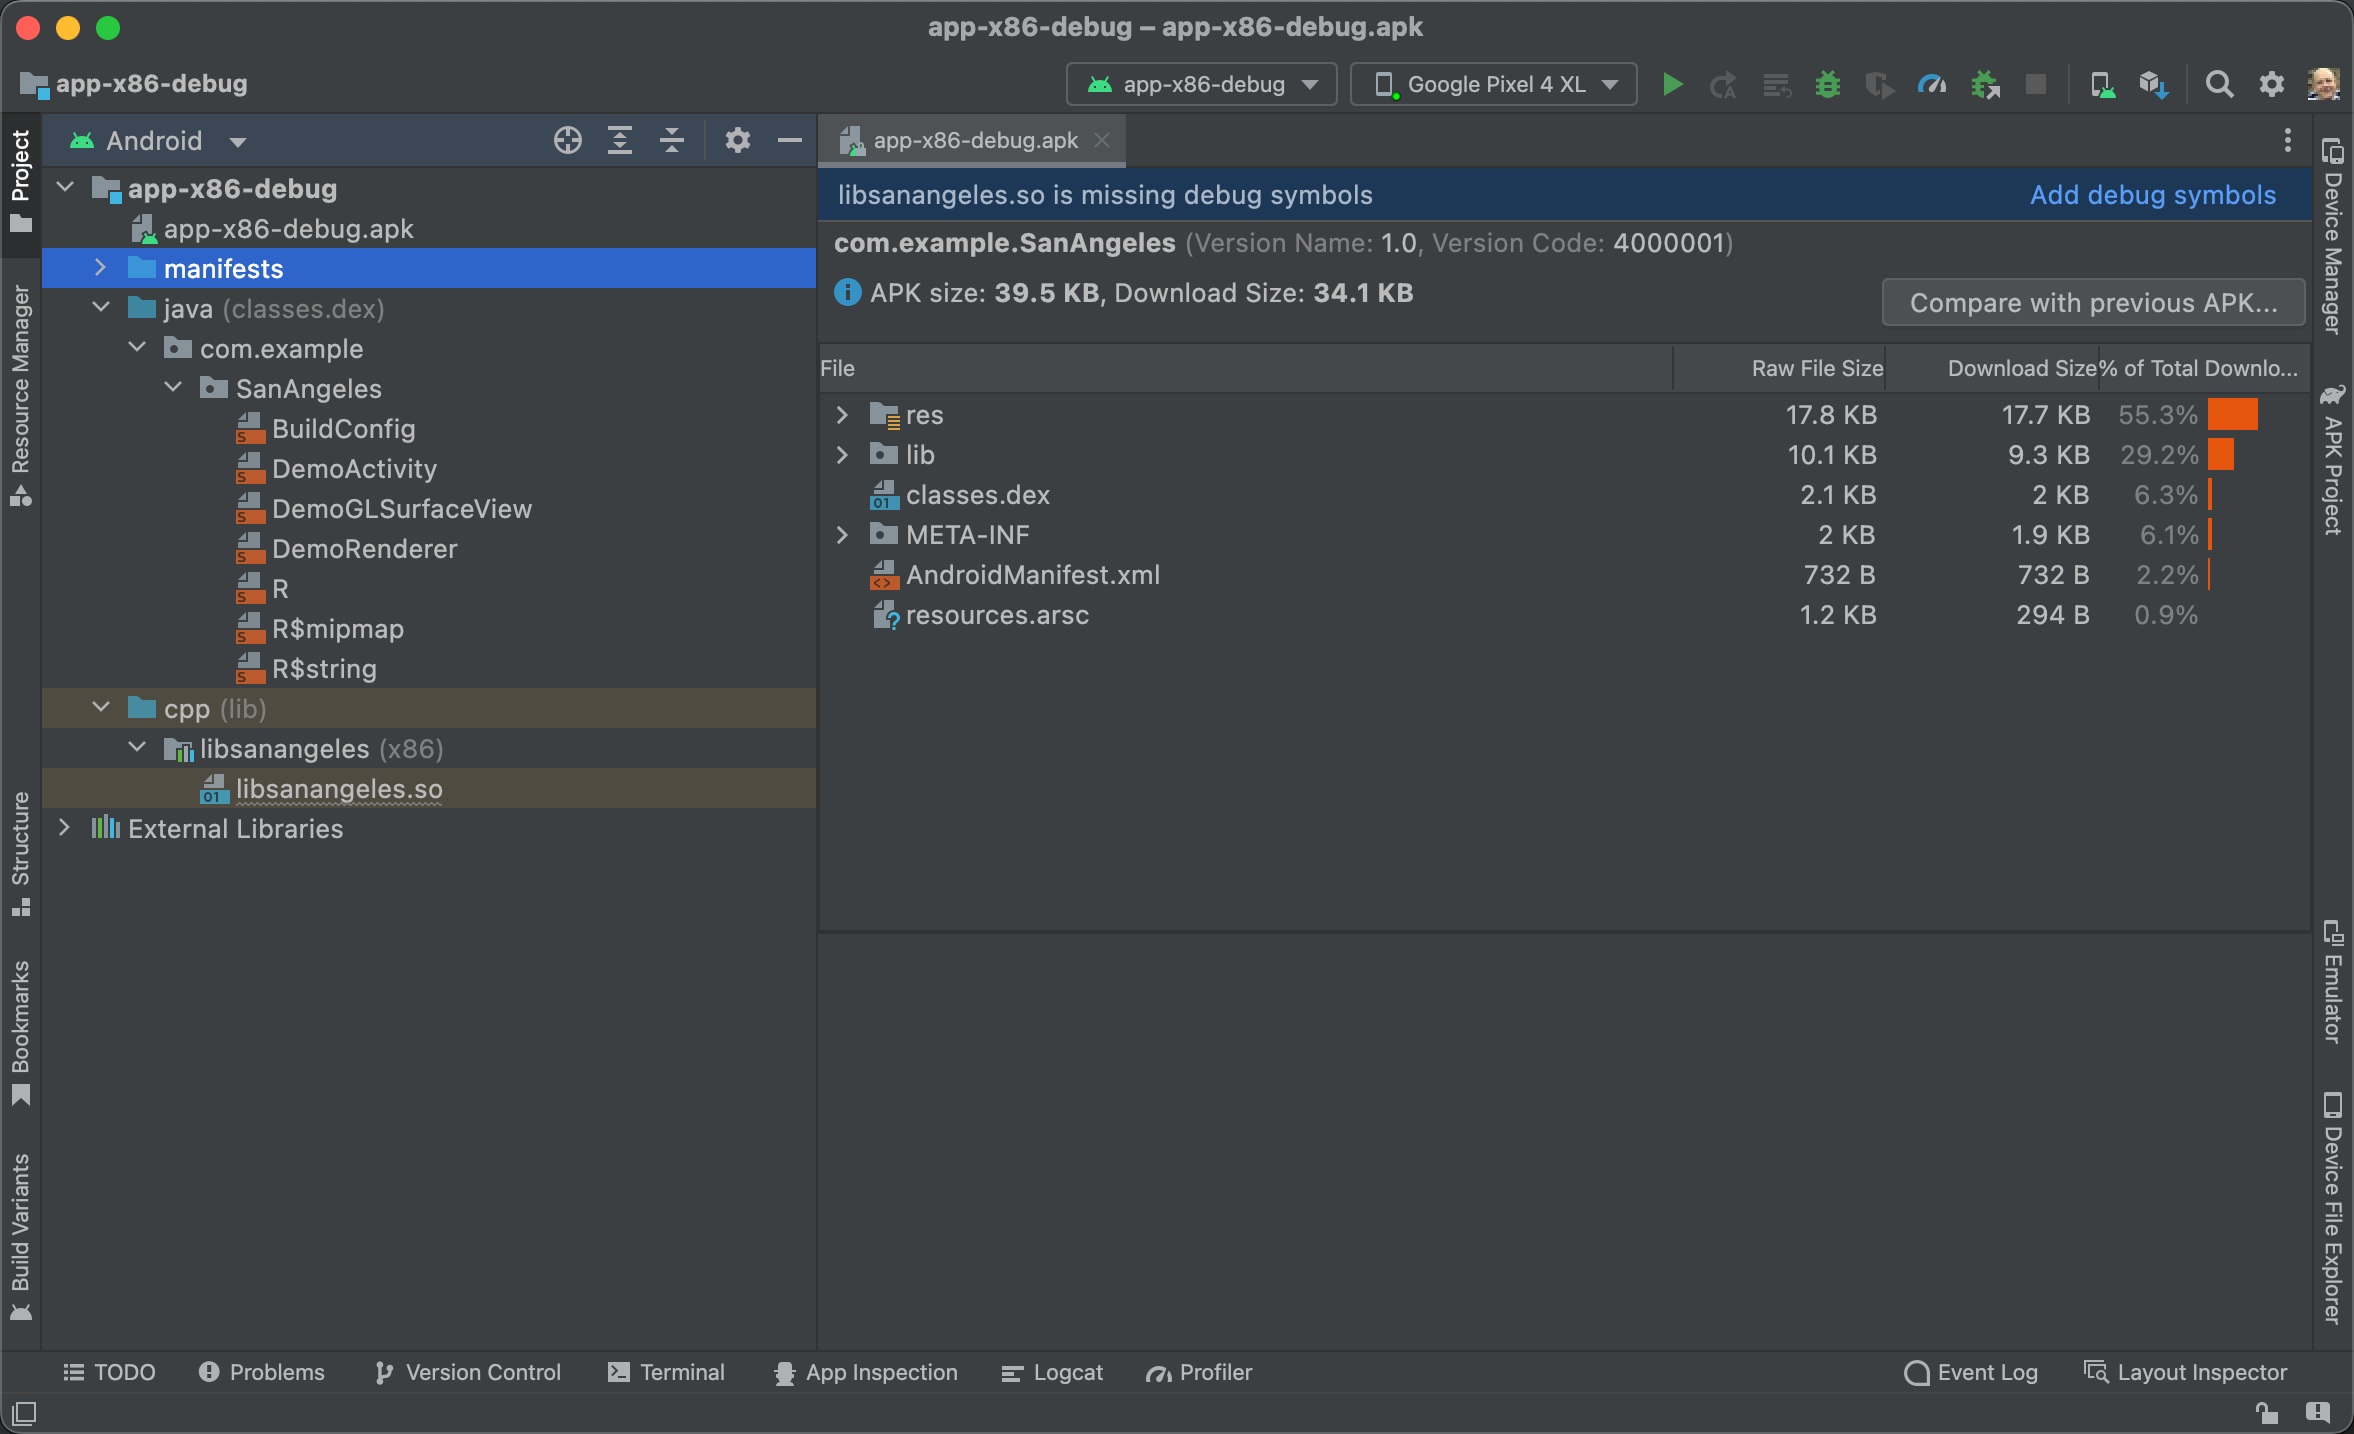The image size is (2354, 1434).
Task: Click the Add debug symbols button
Action: 2154,193
